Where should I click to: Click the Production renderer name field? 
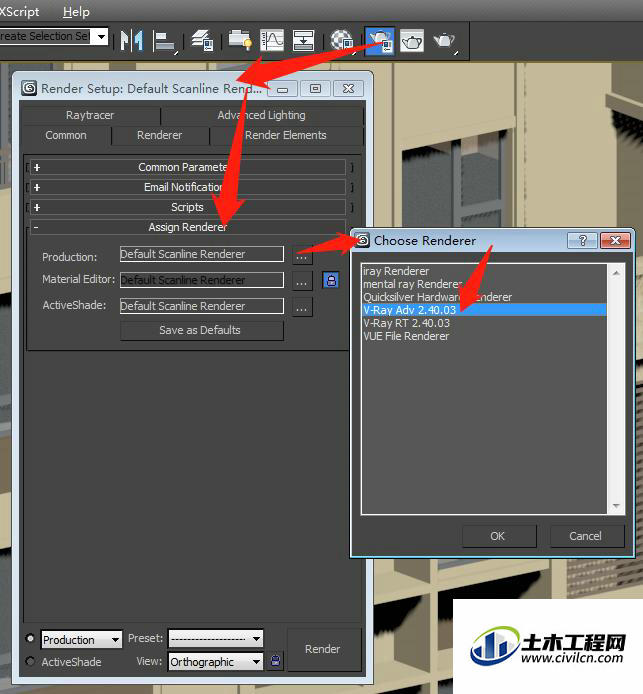click(x=202, y=254)
